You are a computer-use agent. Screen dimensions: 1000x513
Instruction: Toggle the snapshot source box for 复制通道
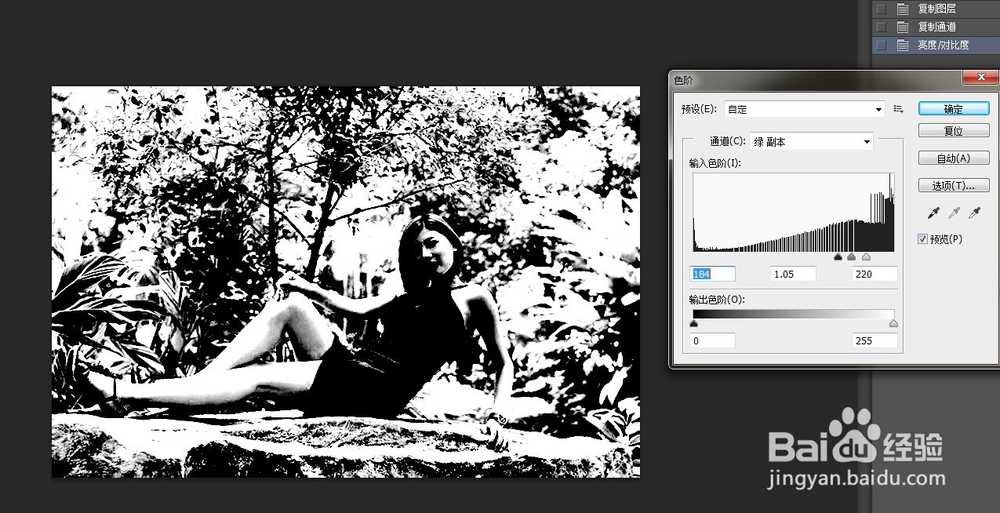[x=881, y=27]
